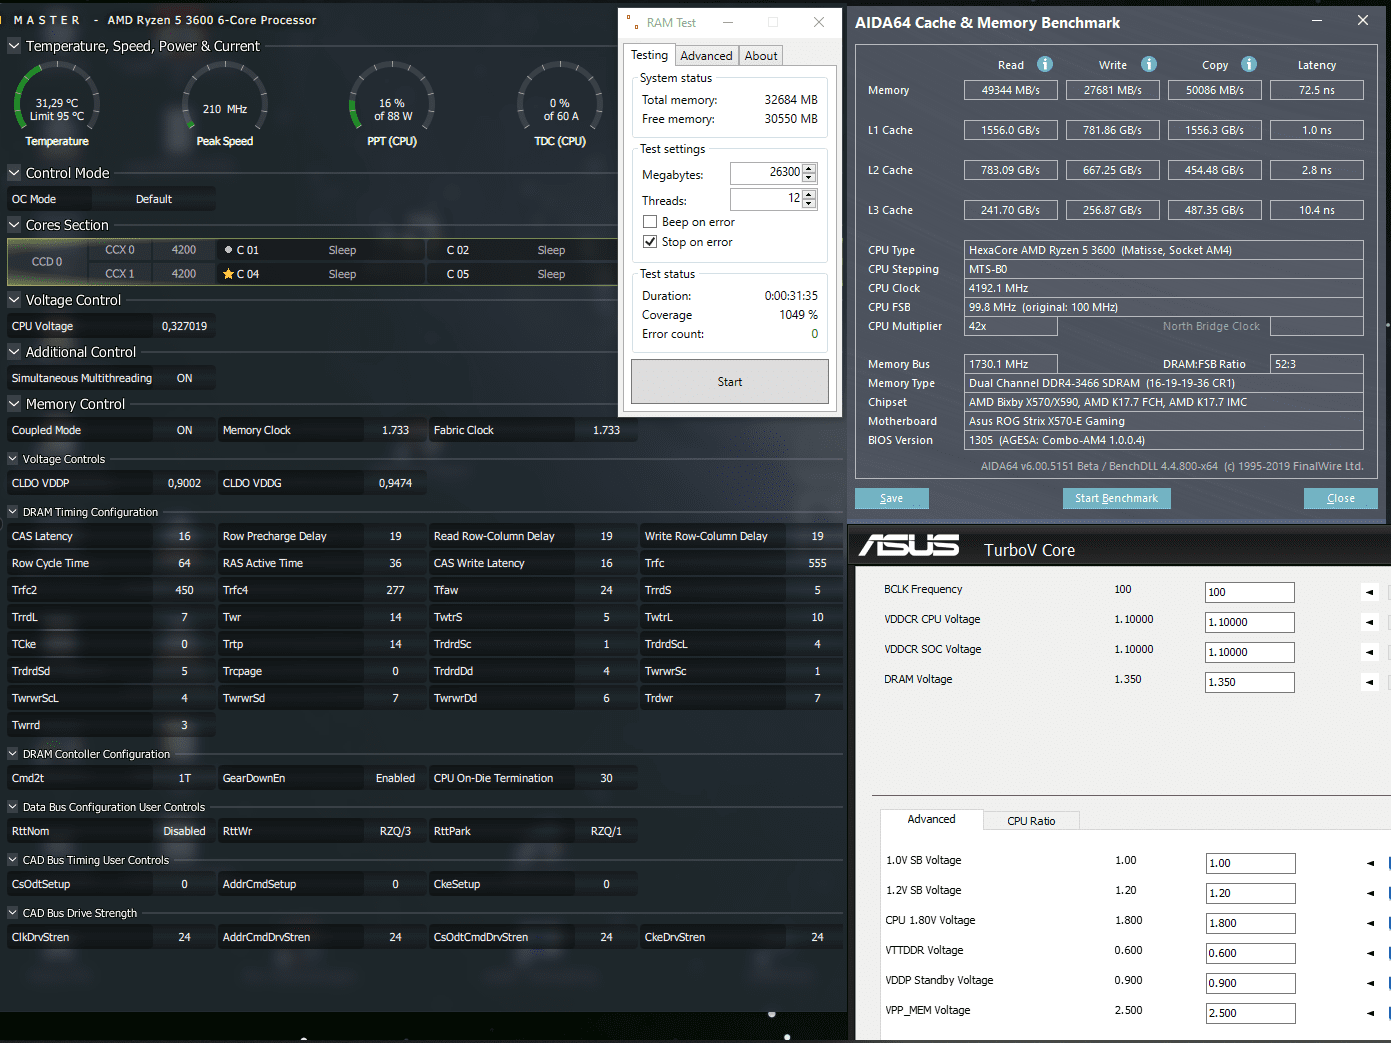Click the info icon next to Write

(x=1149, y=64)
